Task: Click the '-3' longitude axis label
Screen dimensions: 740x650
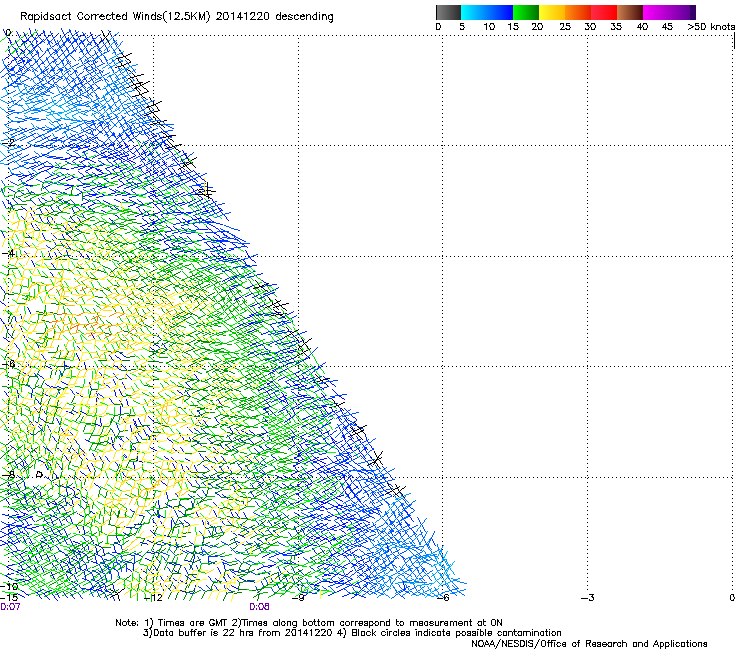Action: [588, 598]
